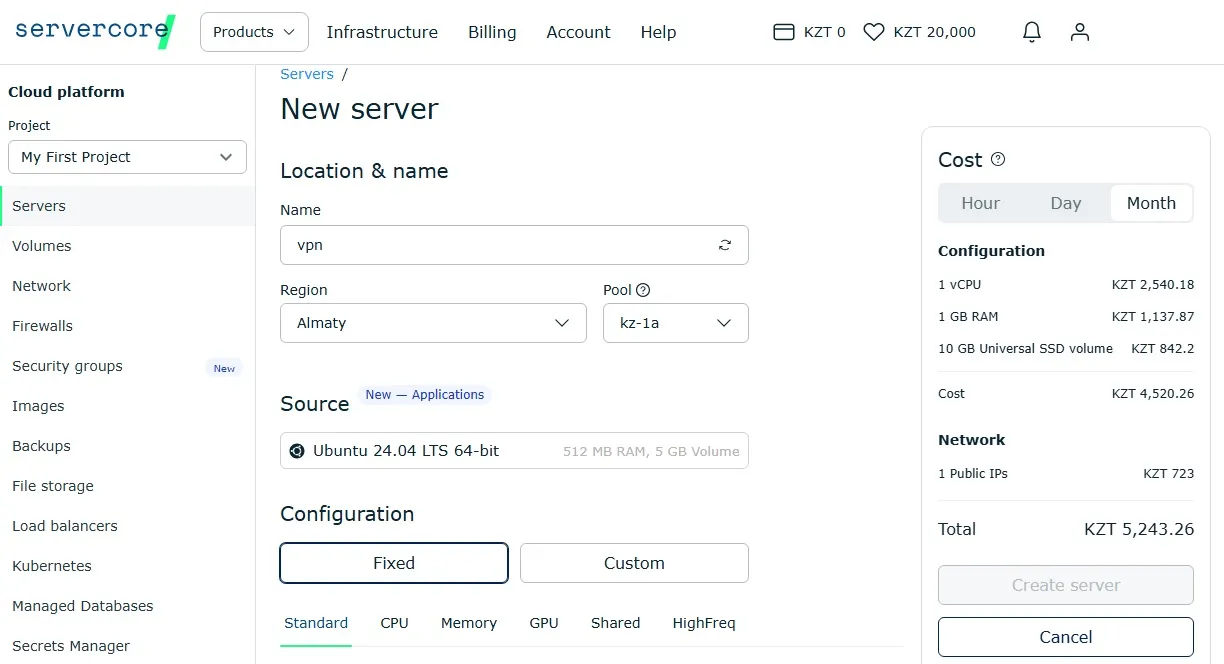The image size is (1224, 664).
Task: Click the heart bonus balance icon
Action: coord(874,32)
